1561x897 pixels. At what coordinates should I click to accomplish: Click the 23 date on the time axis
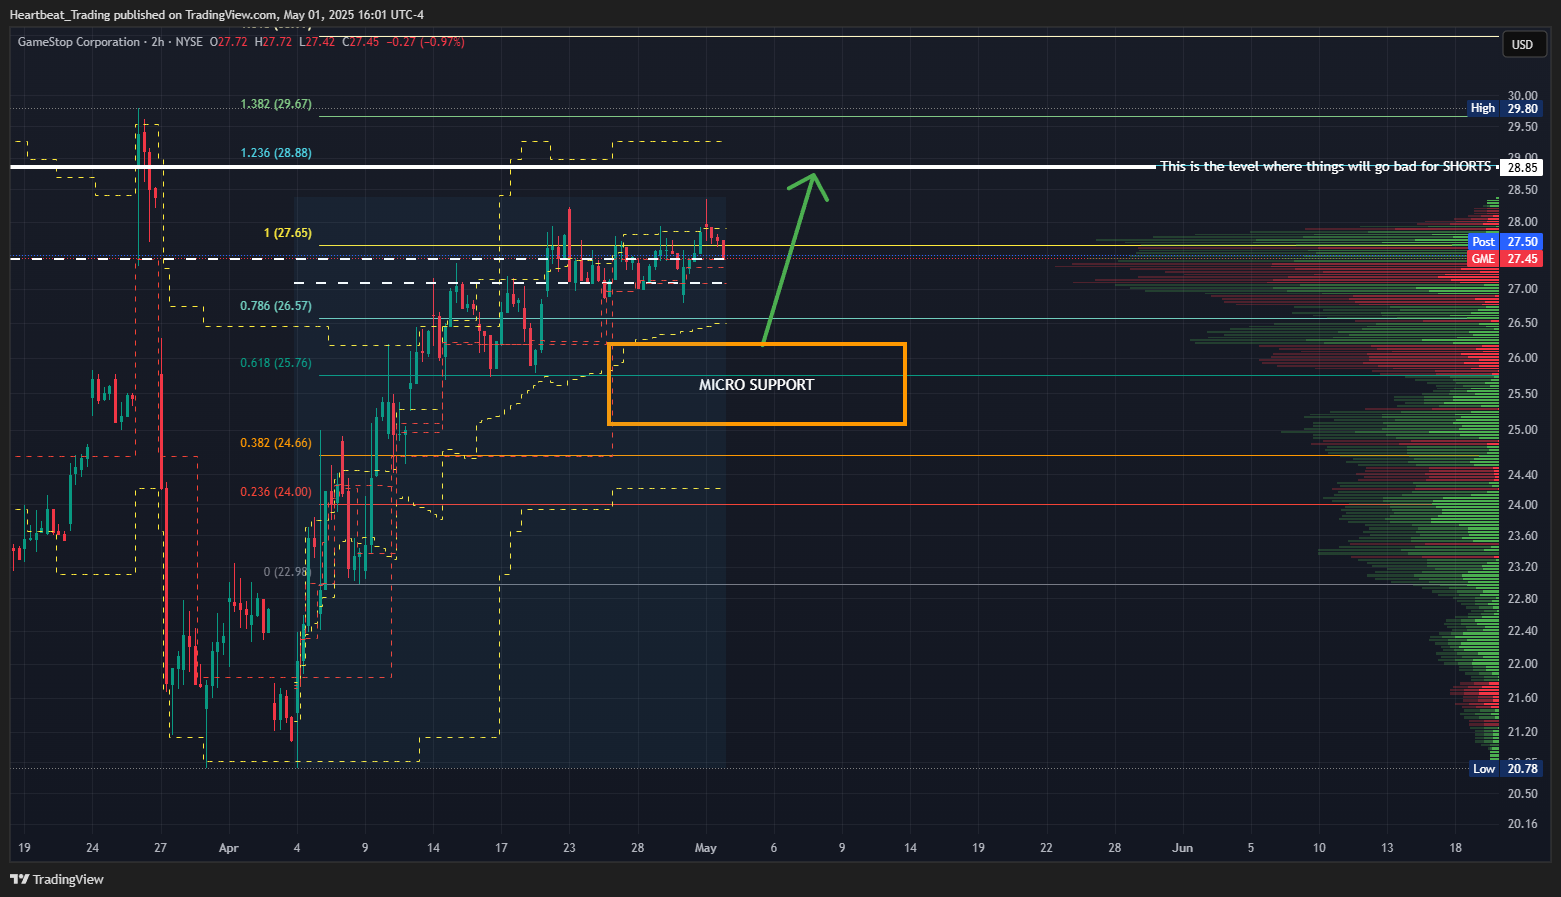tap(570, 848)
